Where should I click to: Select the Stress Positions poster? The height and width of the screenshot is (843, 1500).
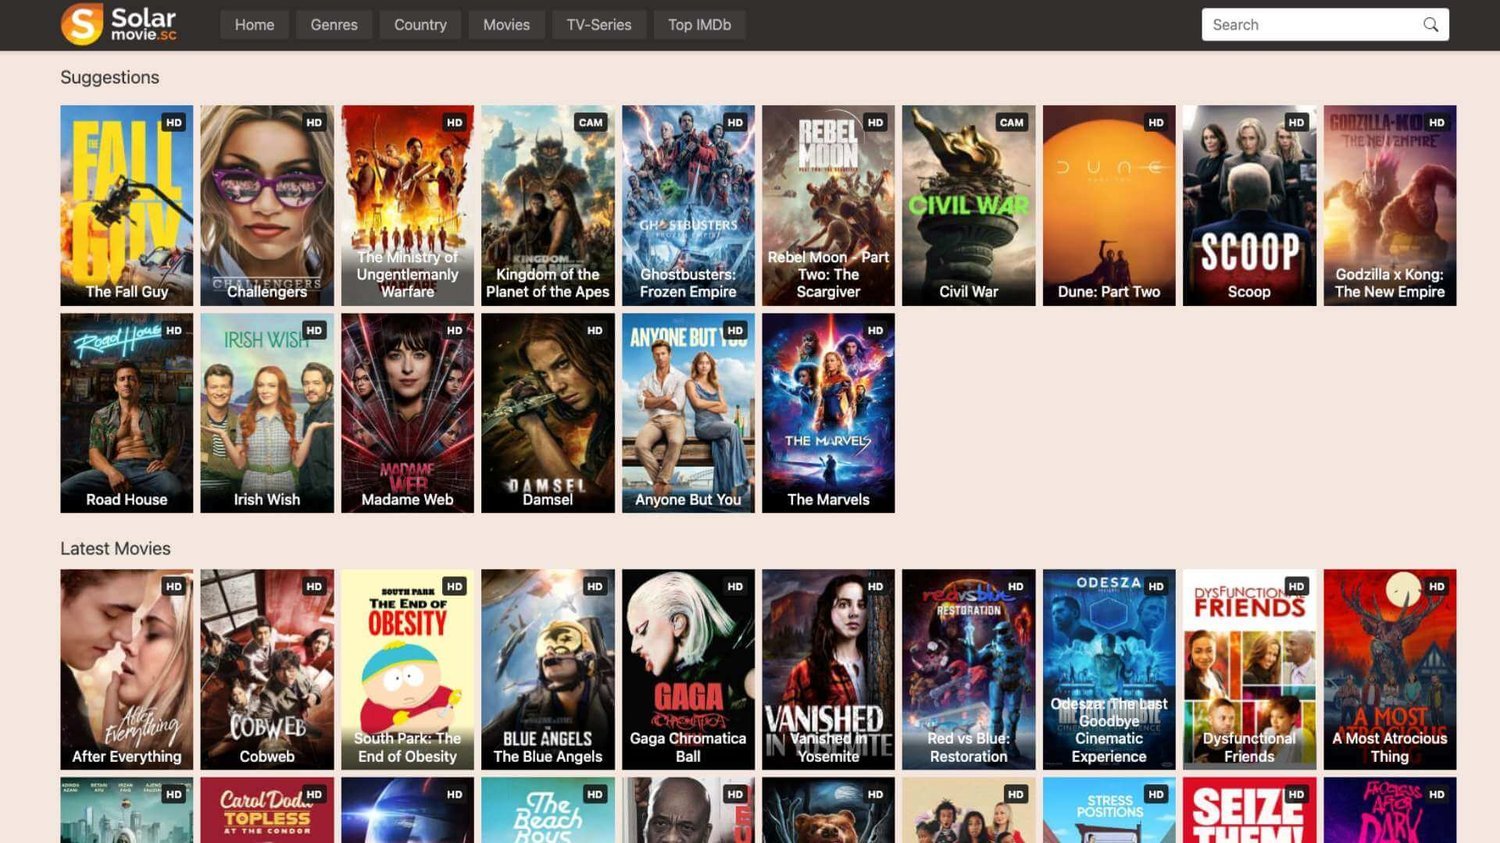[1109, 810]
